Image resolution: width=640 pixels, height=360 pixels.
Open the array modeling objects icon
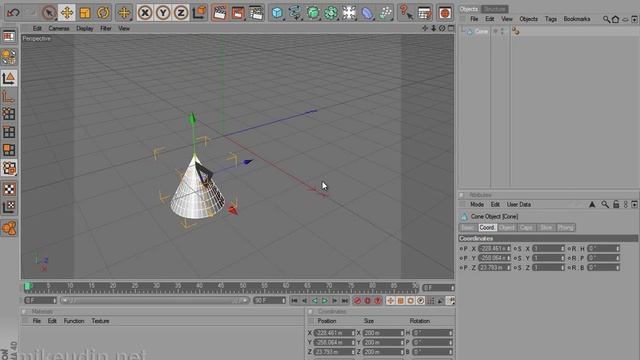331,13
